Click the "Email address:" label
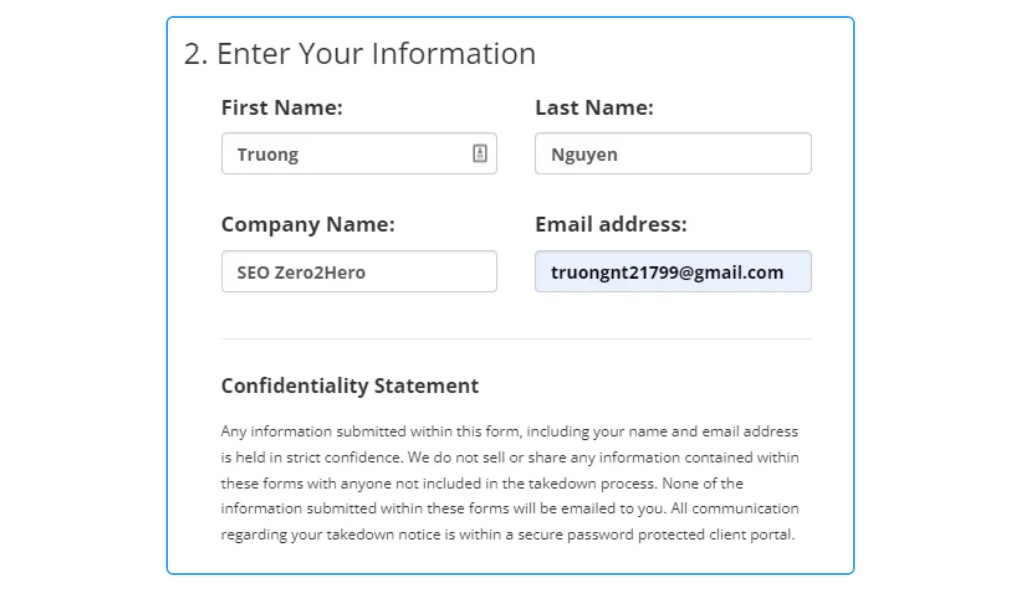Viewport: 1018px width, 592px height. 611,225
